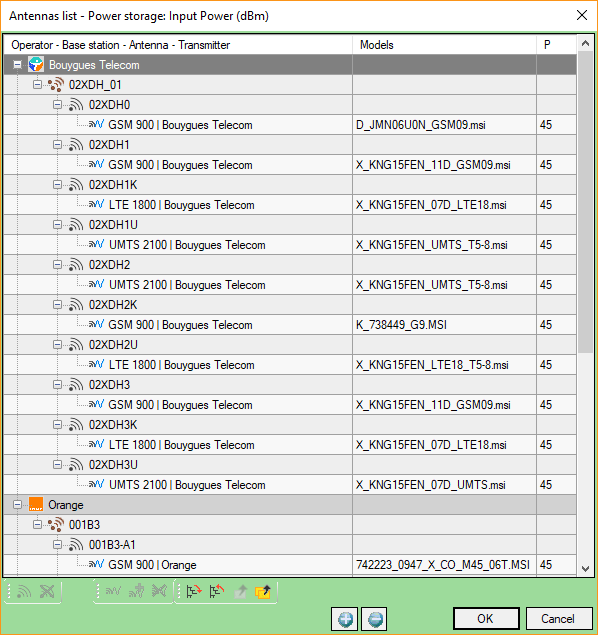Click the 001B3 base station icon

click(56, 525)
